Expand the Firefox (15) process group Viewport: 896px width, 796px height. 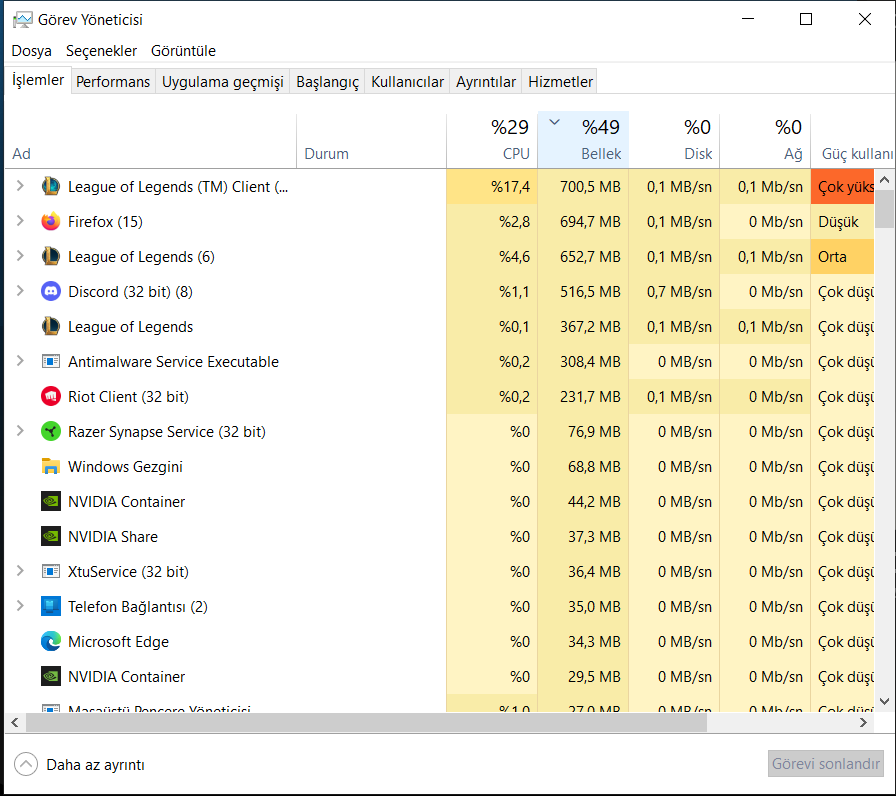pyautogui.click(x=20, y=221)
